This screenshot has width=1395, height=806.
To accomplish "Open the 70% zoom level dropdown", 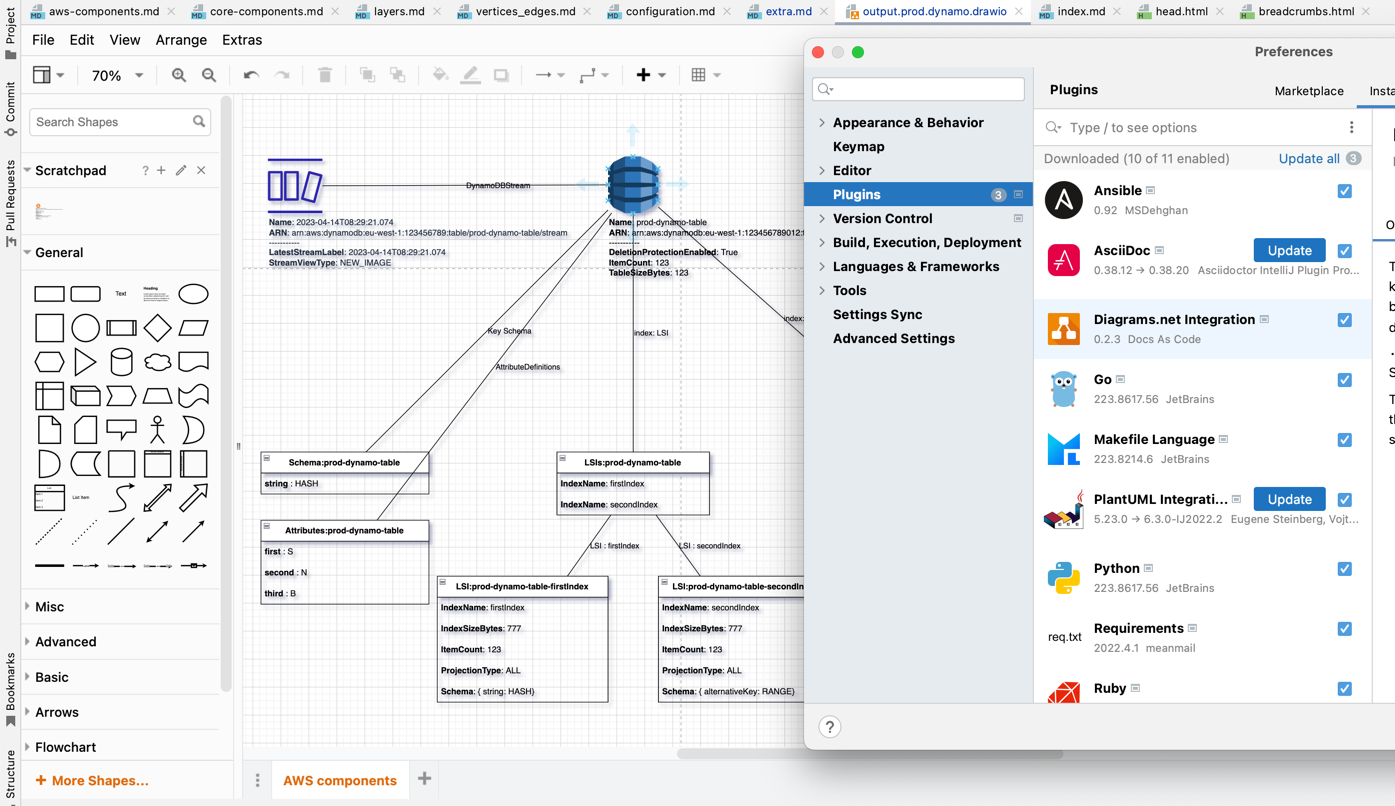I will tap(117, 76).
